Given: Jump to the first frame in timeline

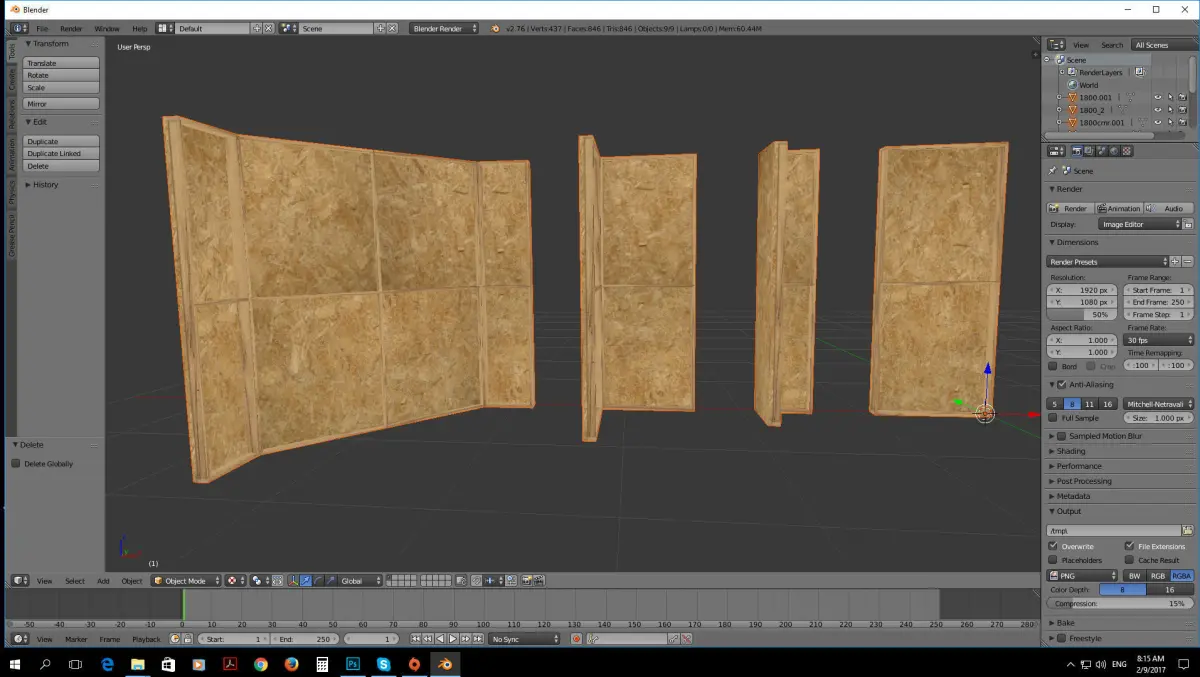Looking at the screenshot, I should coord(415,638).
